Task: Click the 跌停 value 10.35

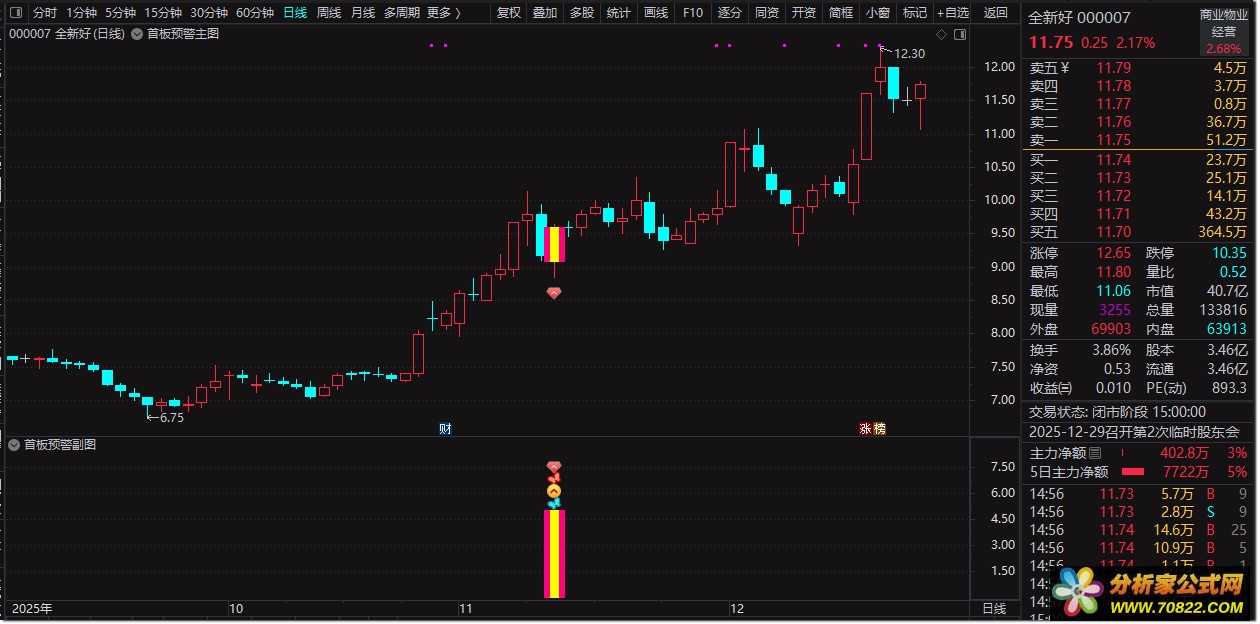Action: tap(1228, 253)
